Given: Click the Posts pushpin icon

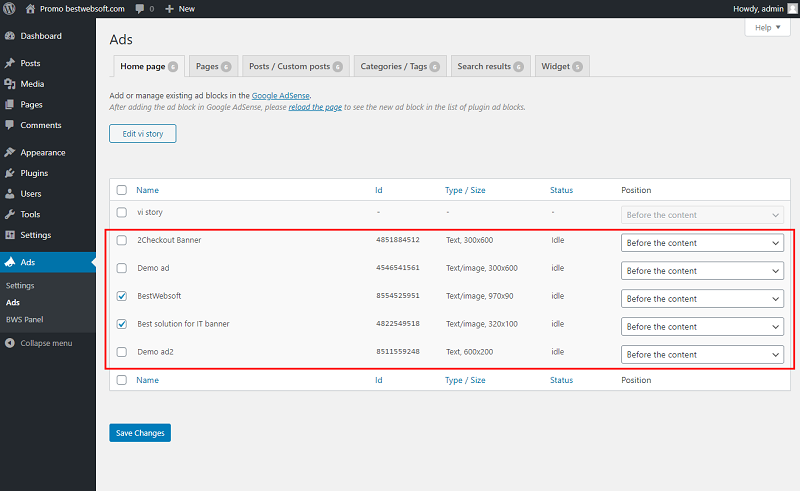Looking at the screenshot, I should click(x=10, y=63).
